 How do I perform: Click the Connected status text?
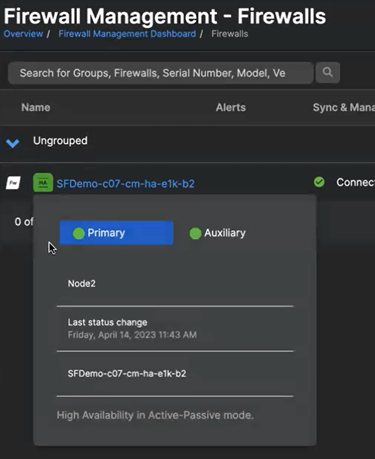[355, 182]
